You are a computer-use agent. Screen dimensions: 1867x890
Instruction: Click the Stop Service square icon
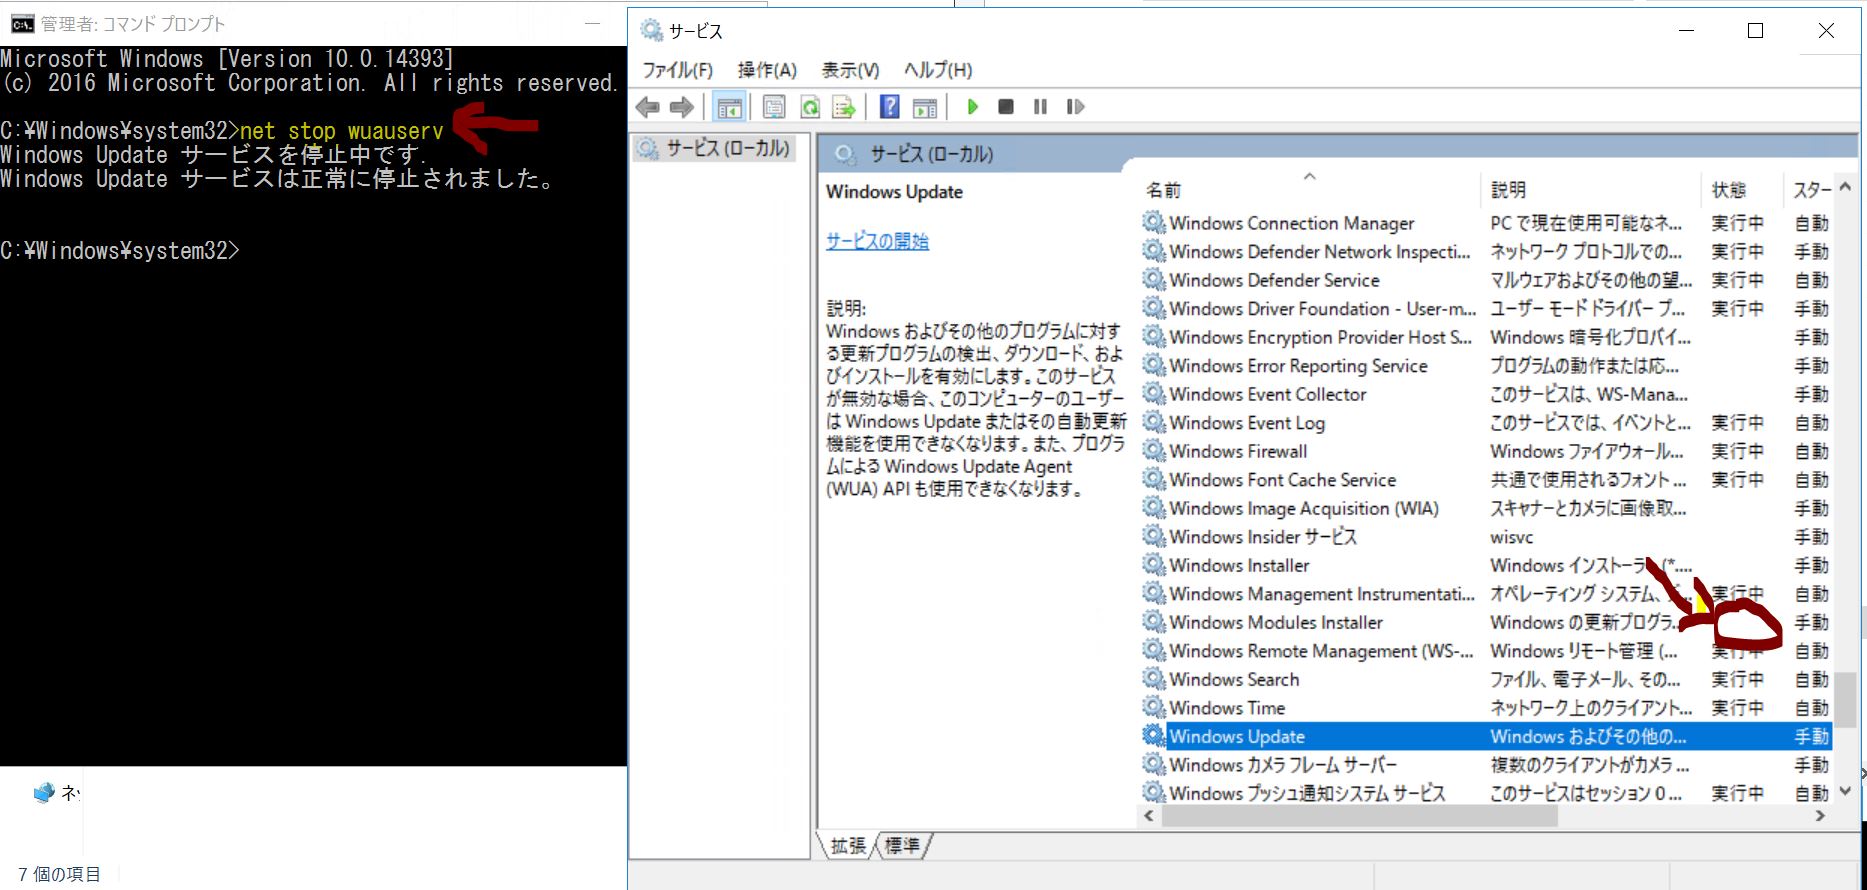pos(1006,107)
